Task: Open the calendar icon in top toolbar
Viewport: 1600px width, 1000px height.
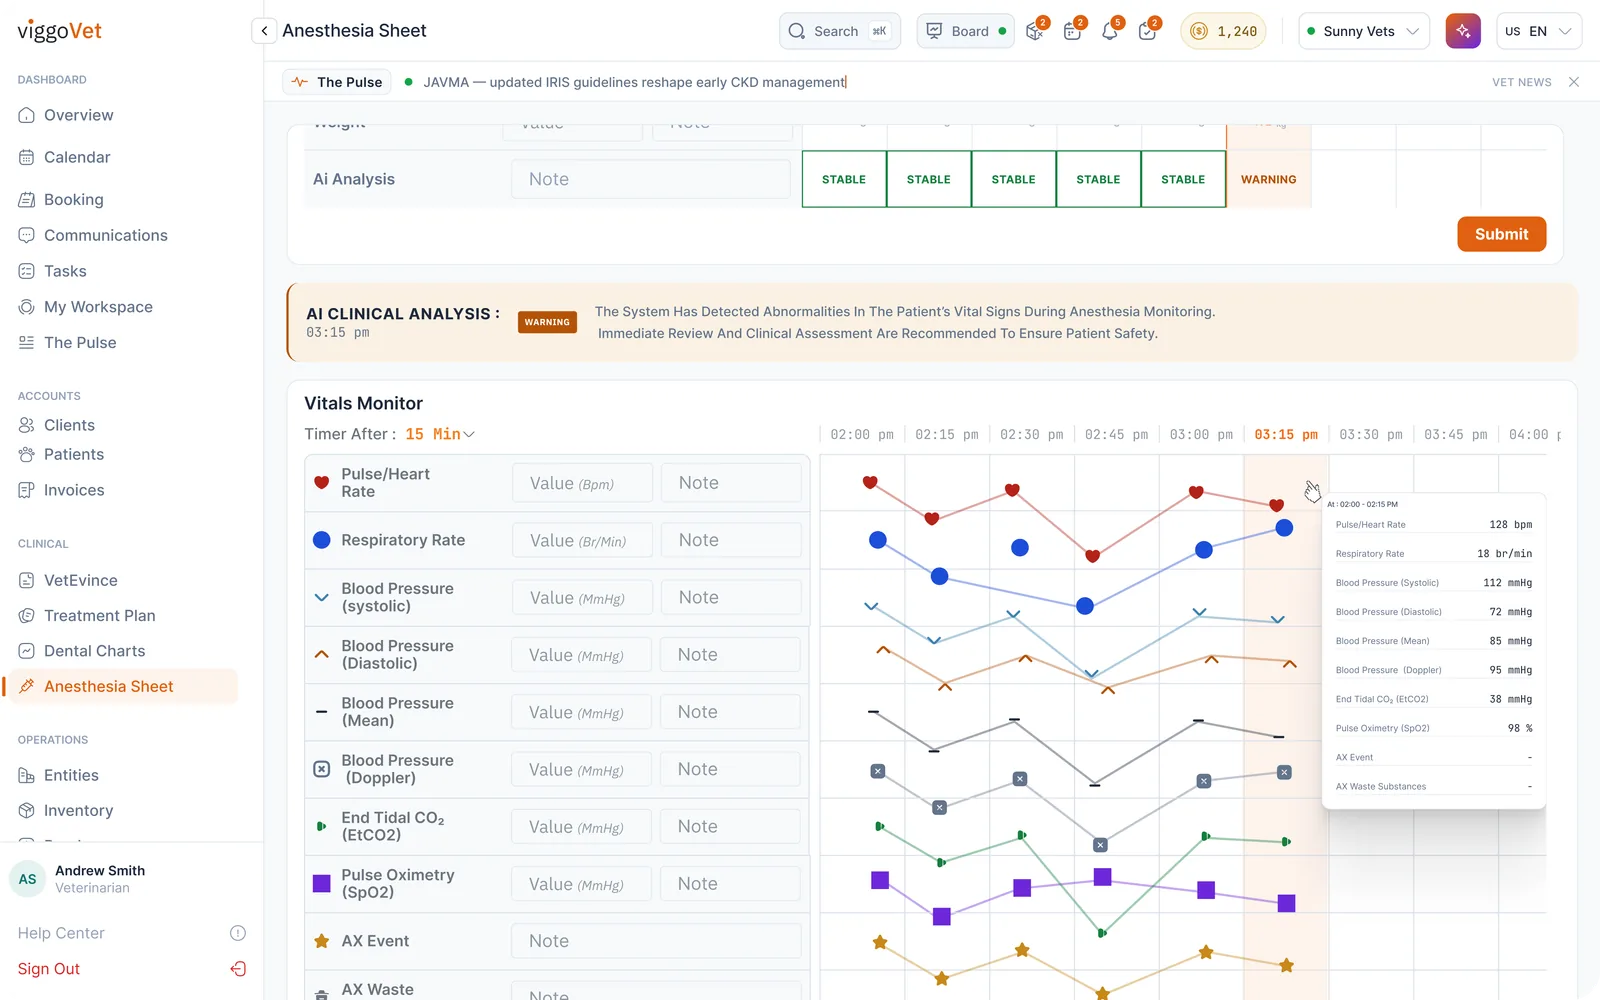Action: [1072, 31]
